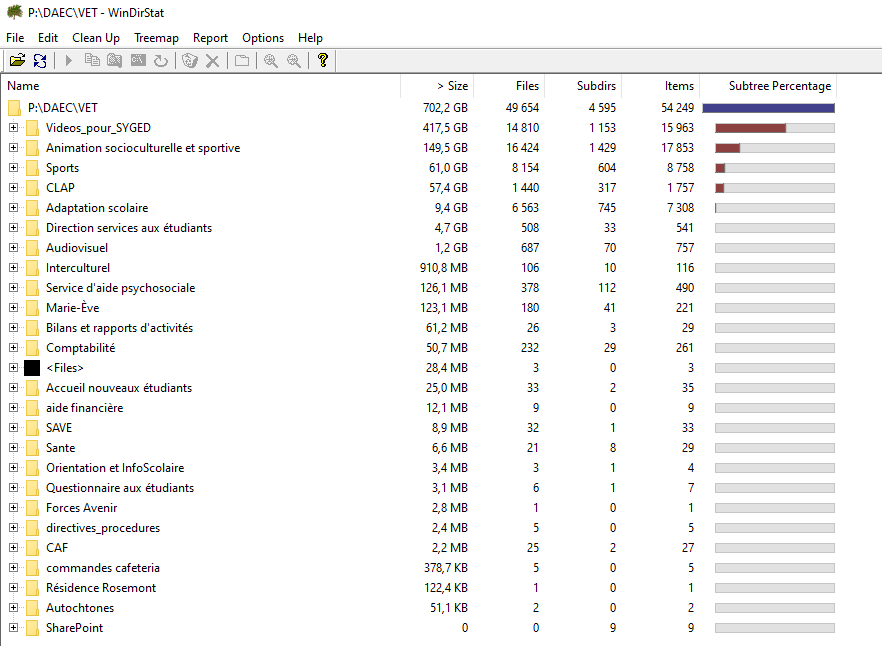Click the Zoom Out magnifier icon
The image size is (882, 646).
pyautogui.click(x=294, y=61)
